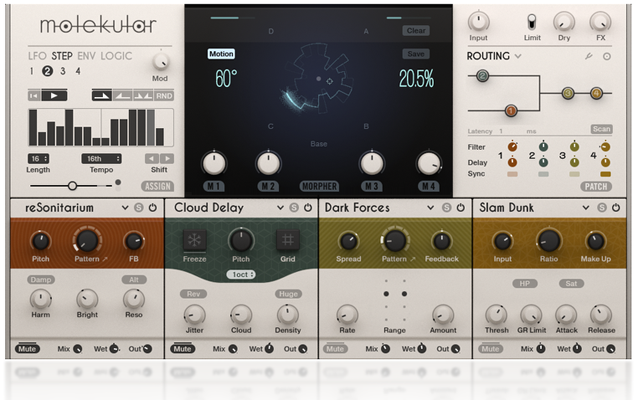The width and height of the screenshot is (638, 400).
Task: Toggle Slam Dunk power button
Action: coord(616,208)
